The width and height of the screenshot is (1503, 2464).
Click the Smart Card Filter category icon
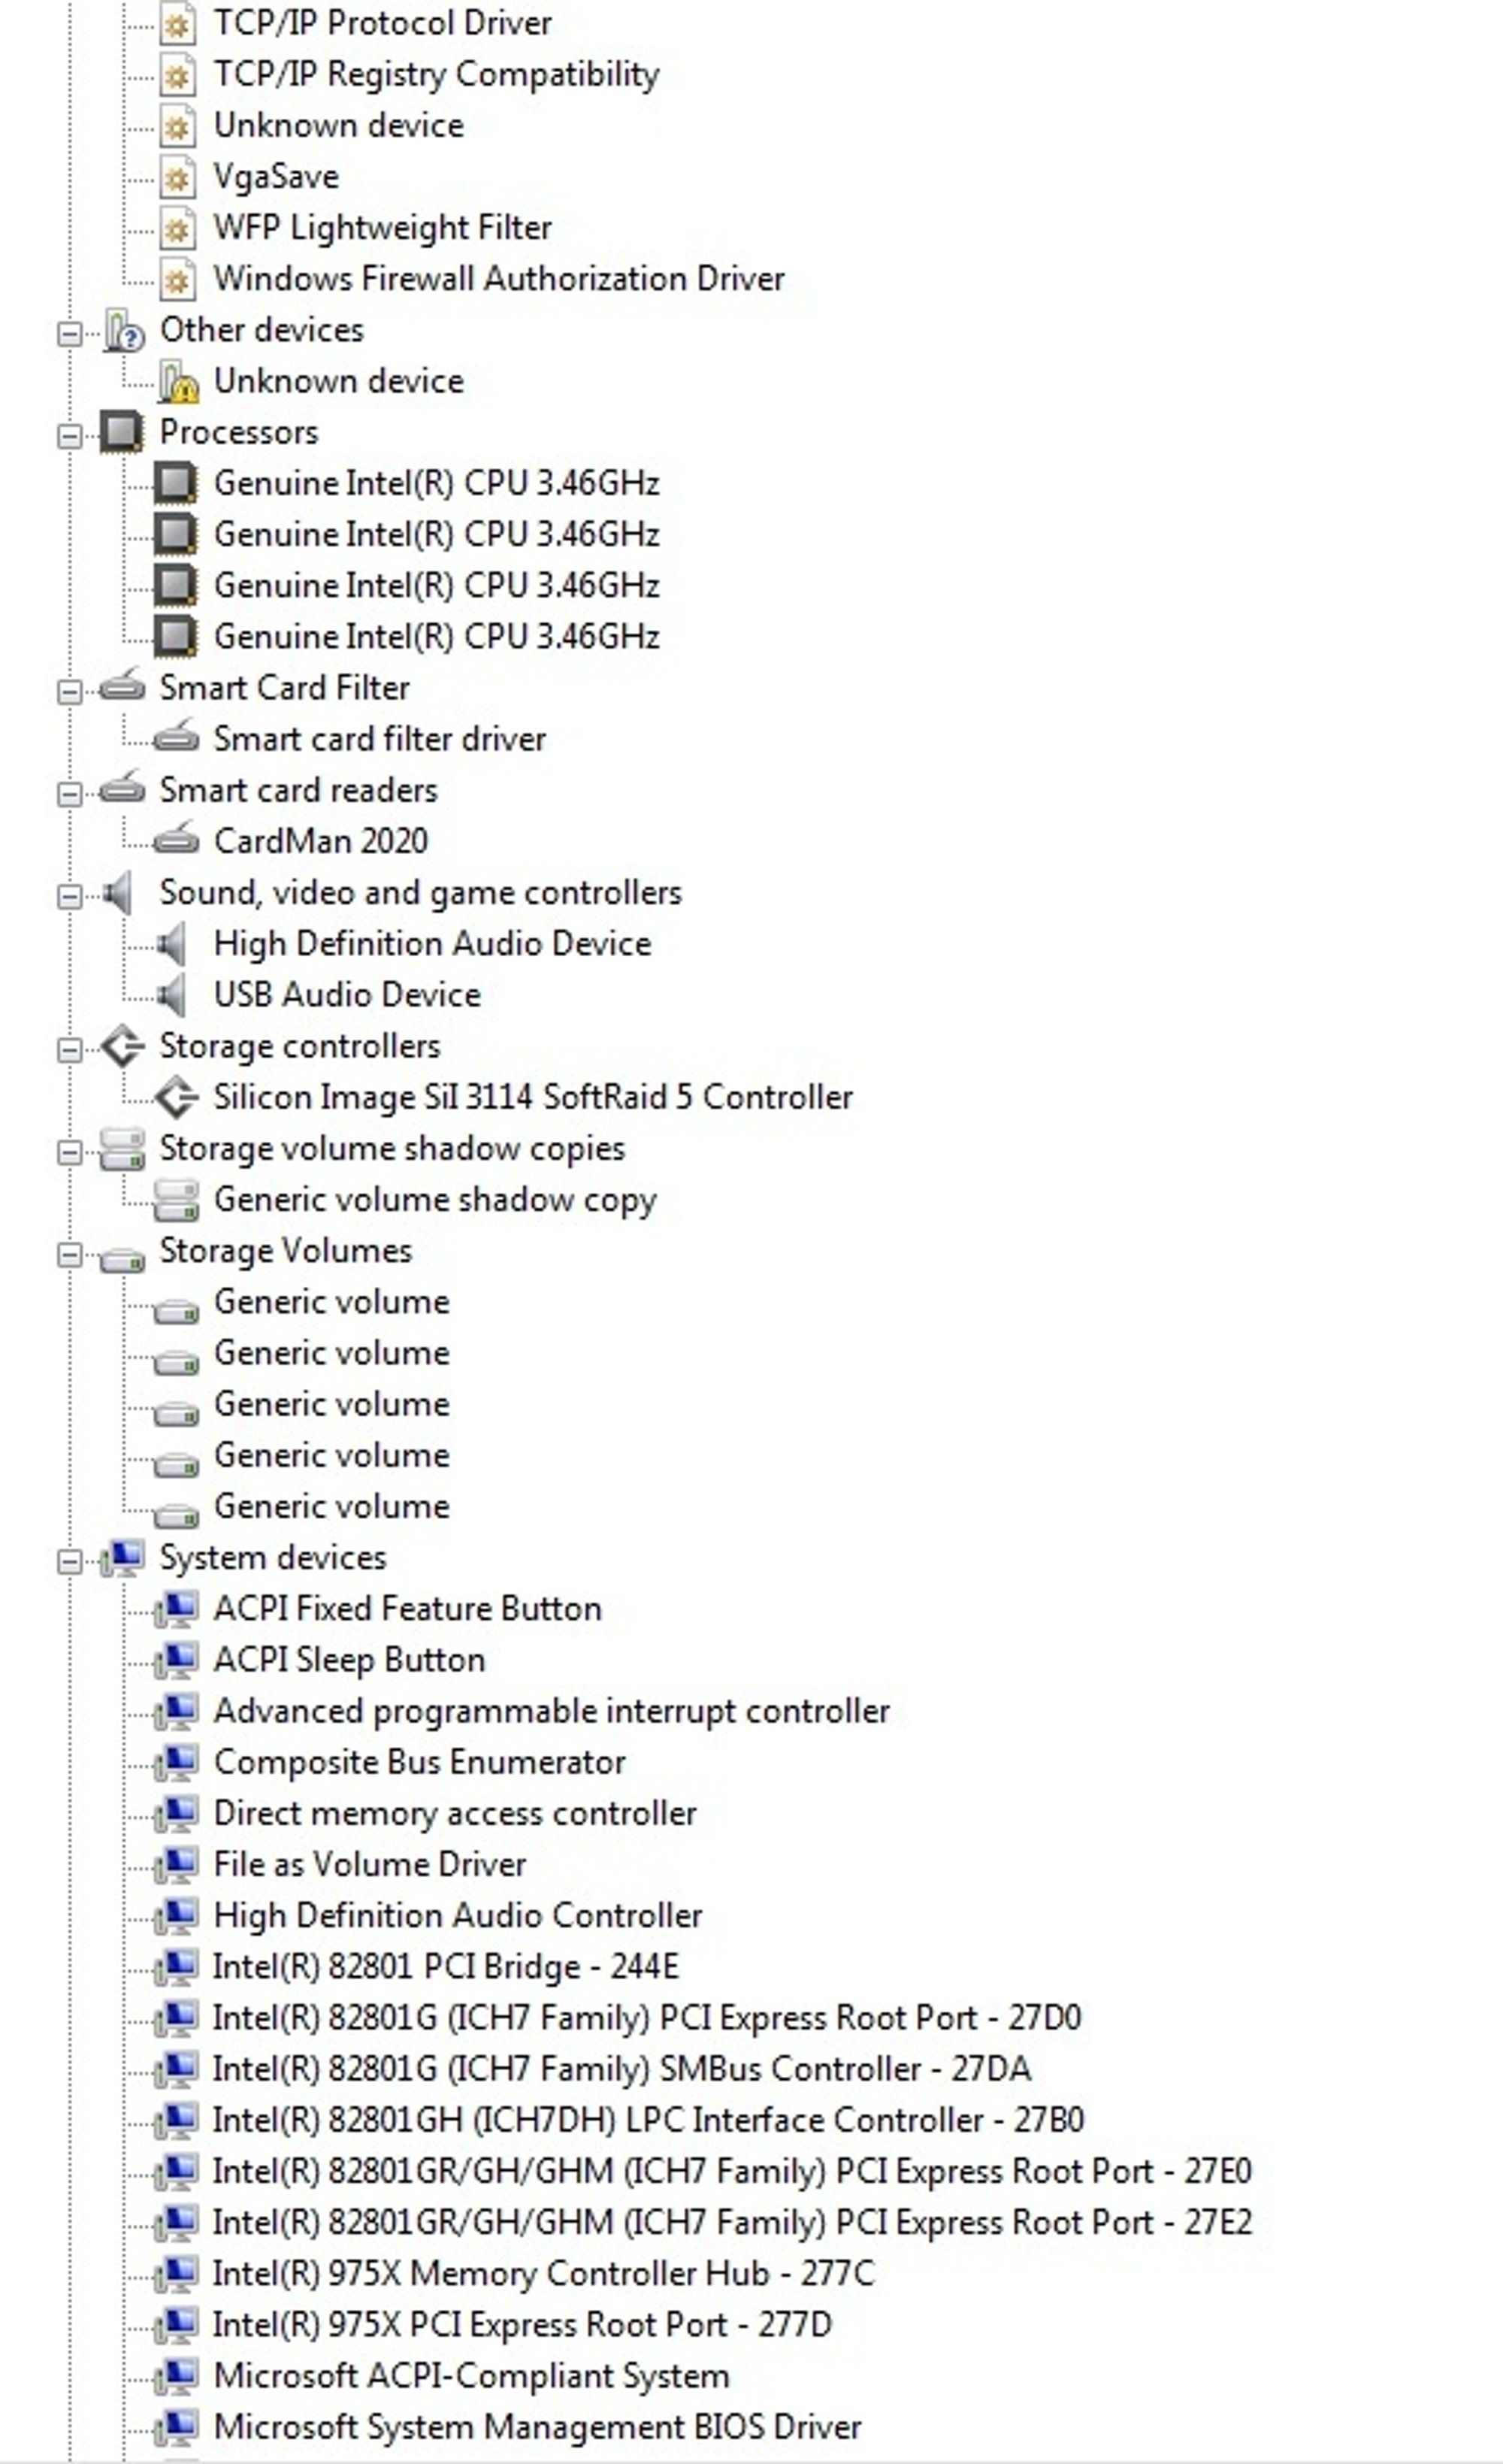point(122,686)
